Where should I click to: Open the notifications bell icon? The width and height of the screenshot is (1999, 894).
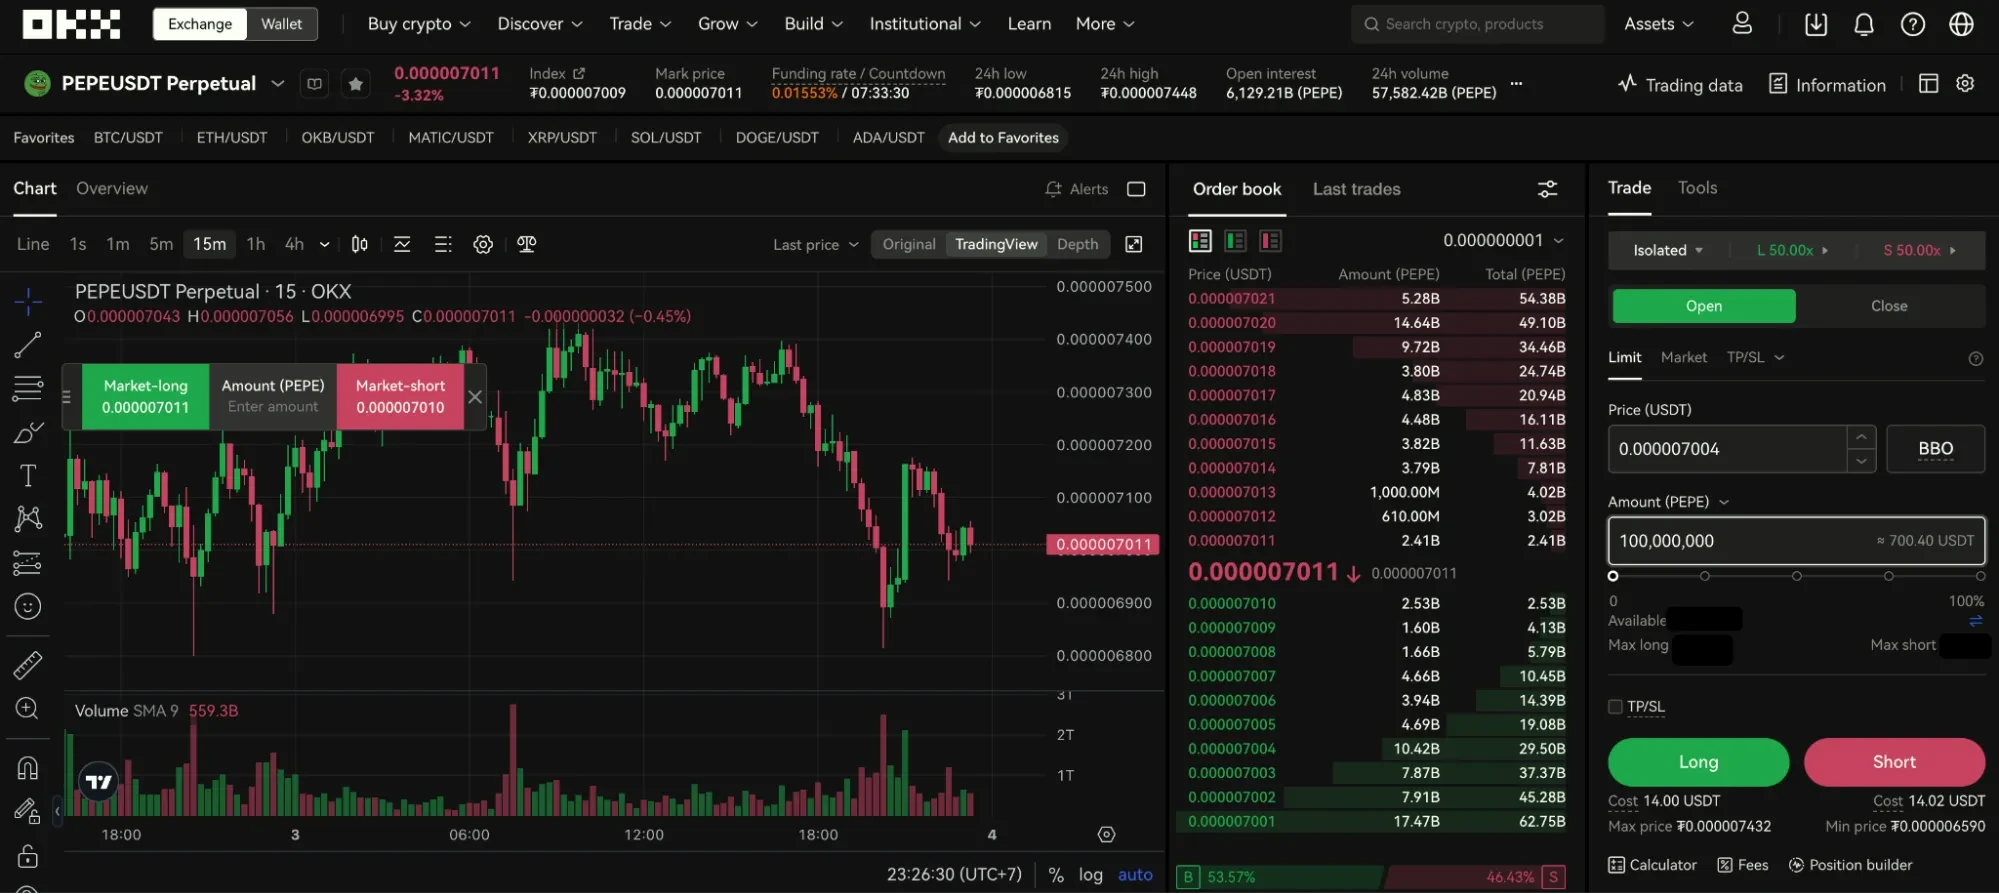(1863, 24)
